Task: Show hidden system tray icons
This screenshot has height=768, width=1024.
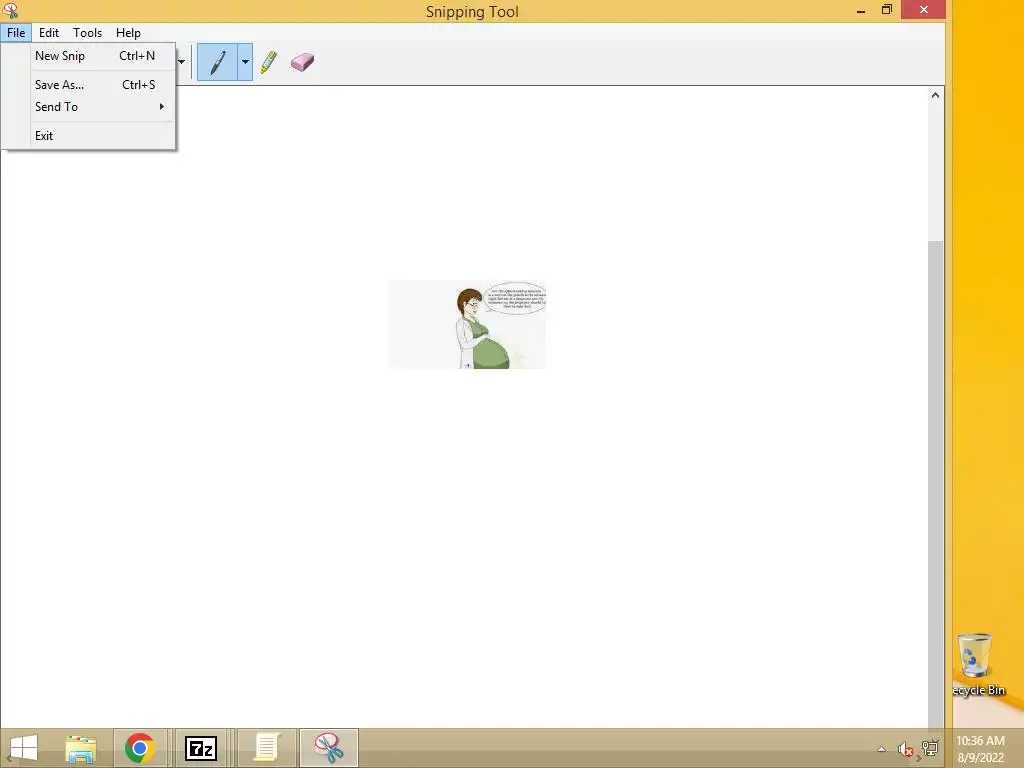Action: [x=882, y=749]
